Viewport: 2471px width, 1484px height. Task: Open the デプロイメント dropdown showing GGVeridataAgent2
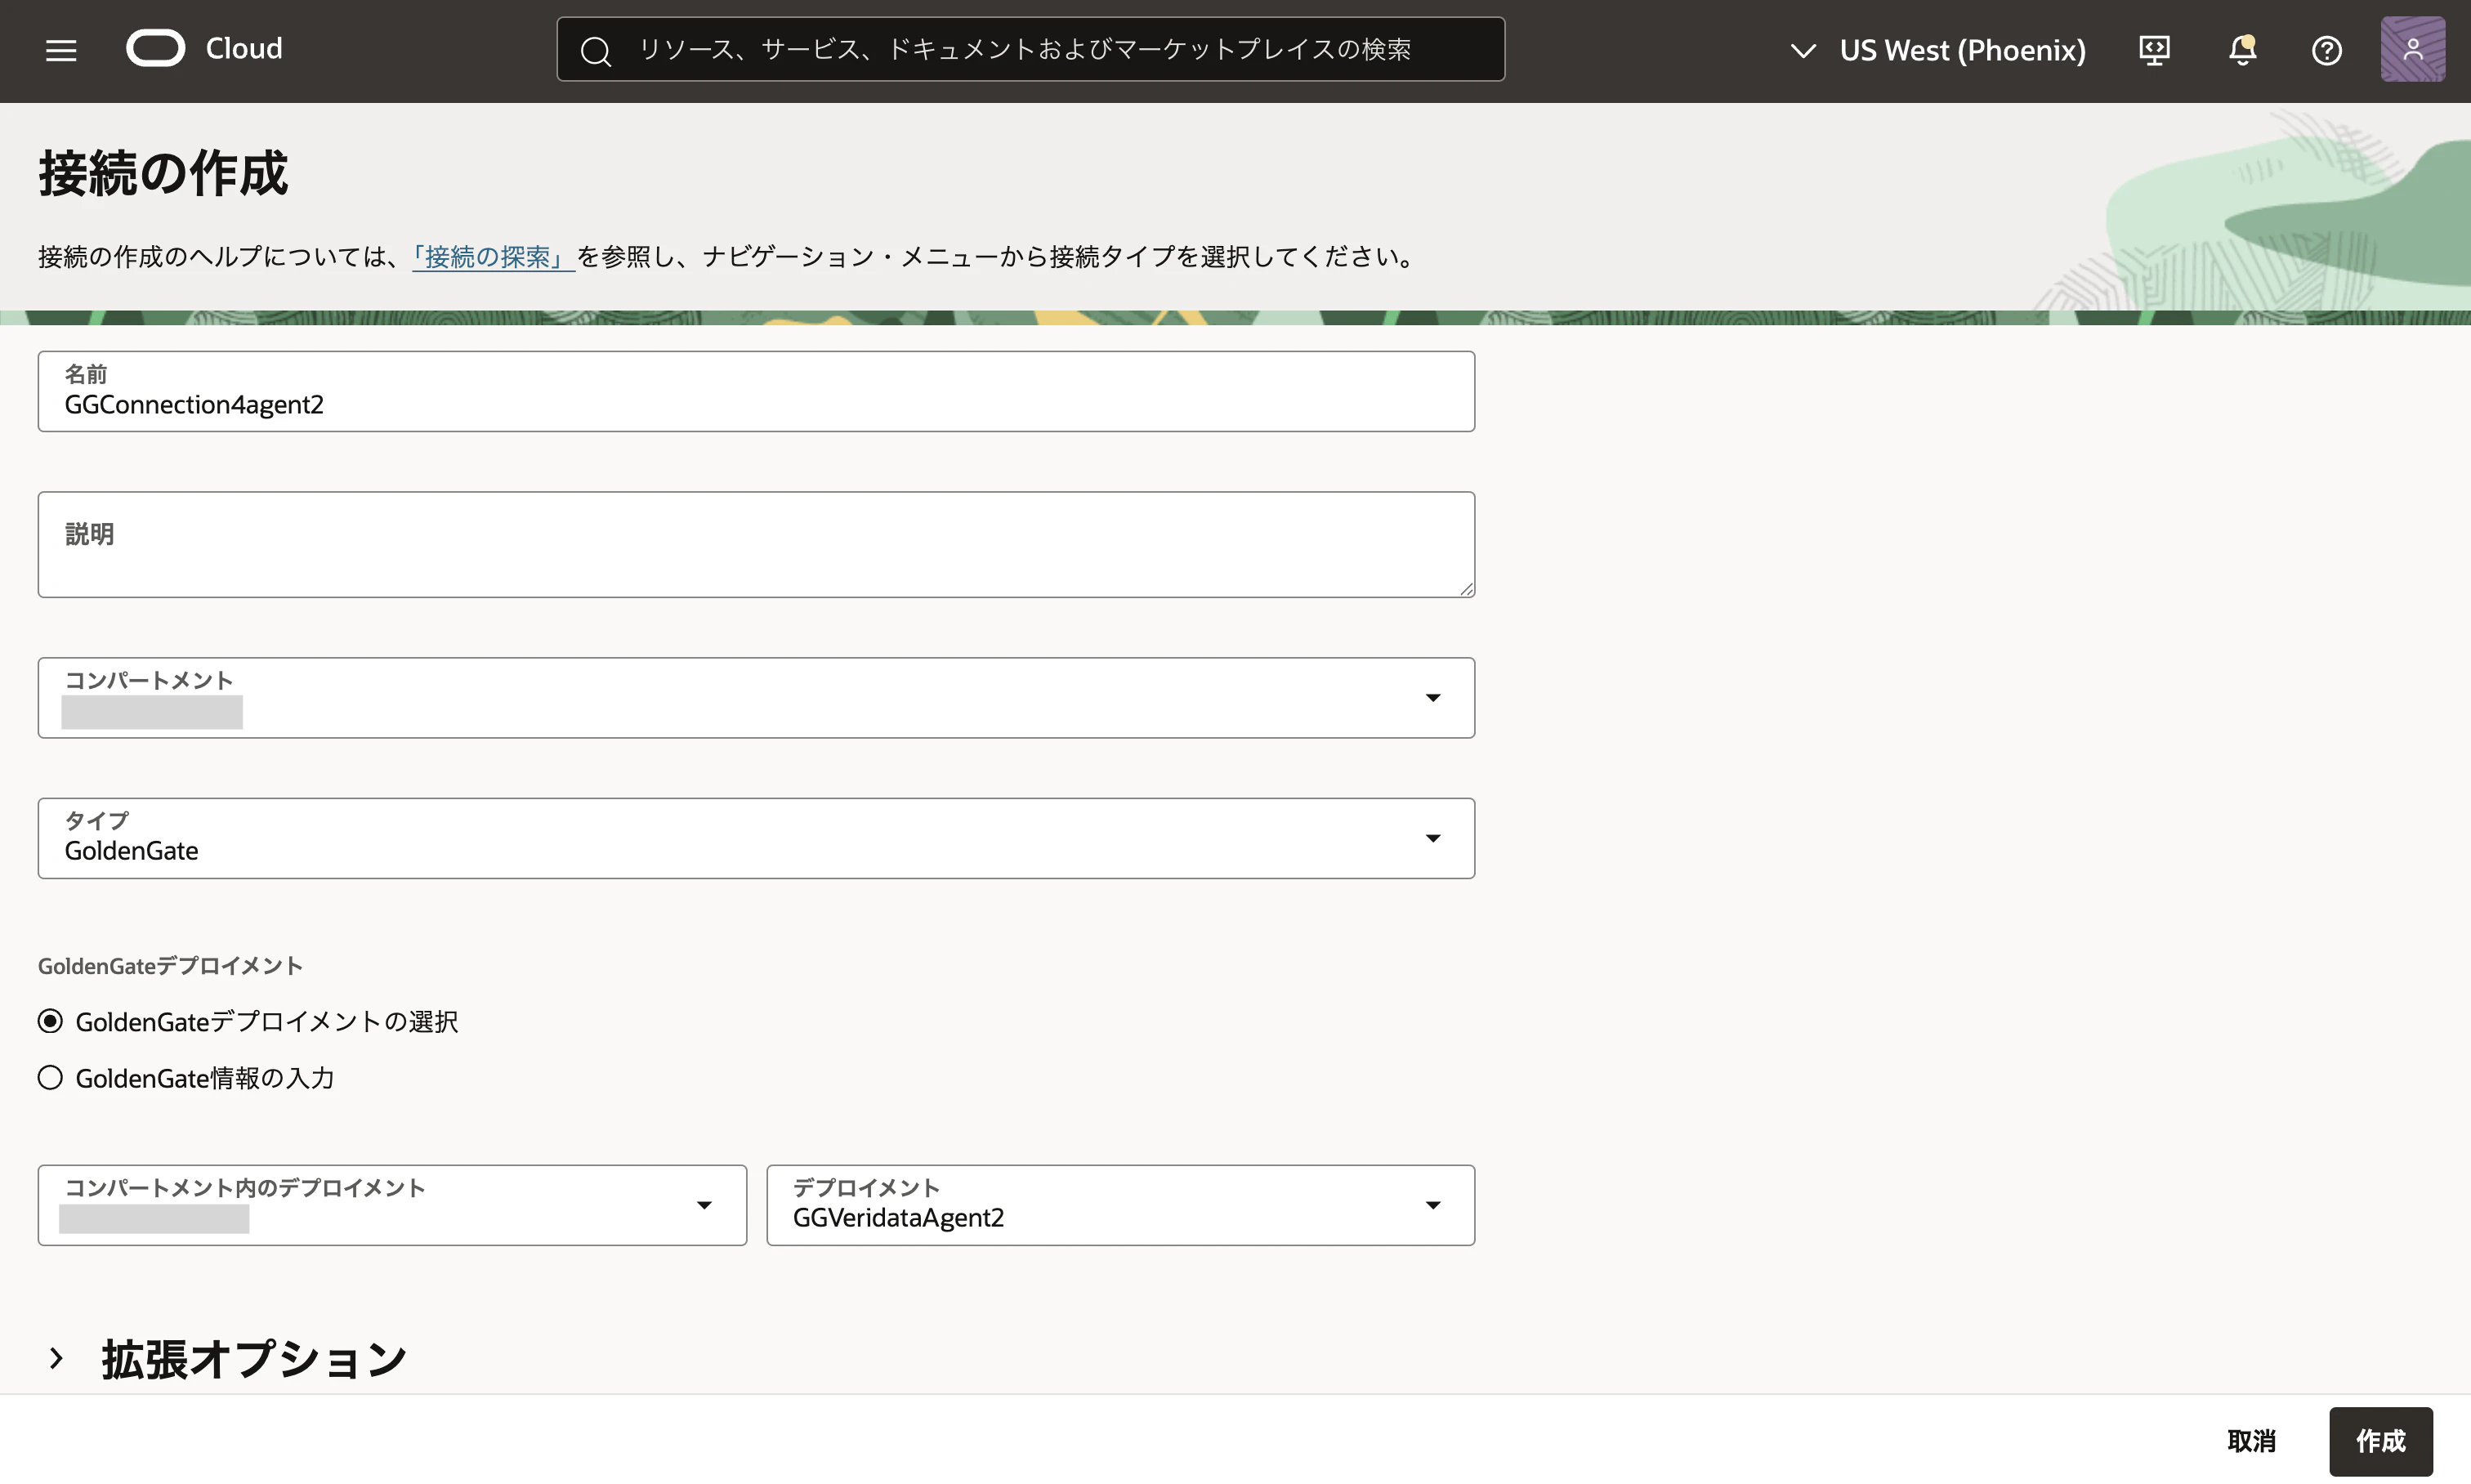(1120, 1205)
